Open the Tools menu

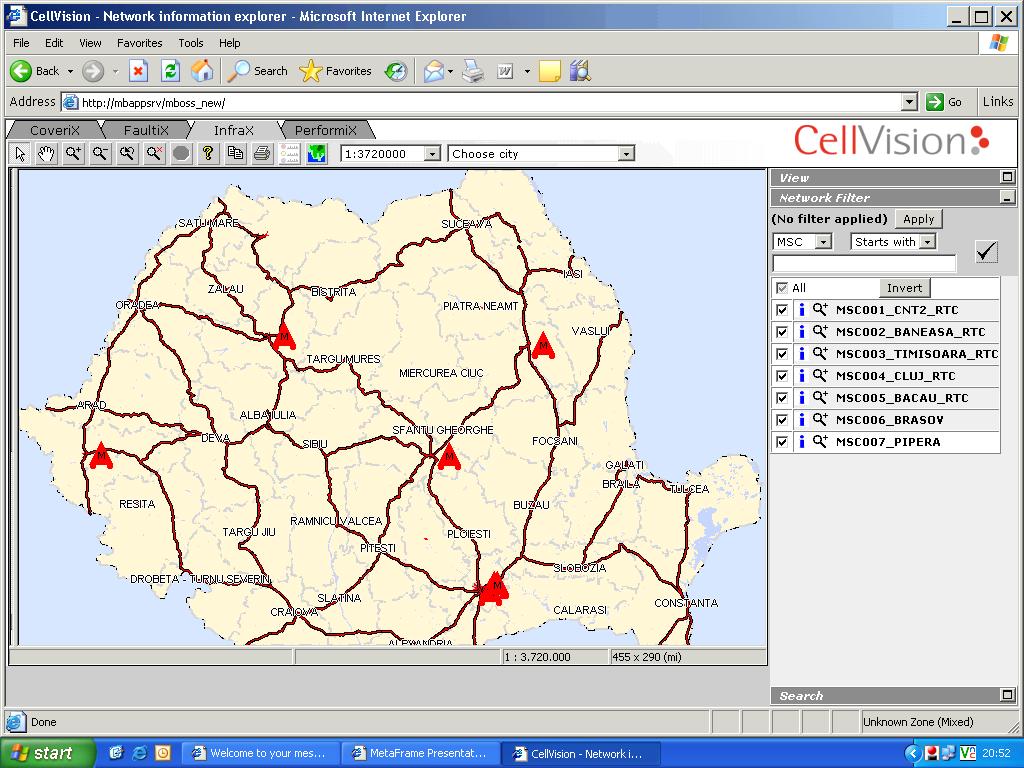pos(191,43)
